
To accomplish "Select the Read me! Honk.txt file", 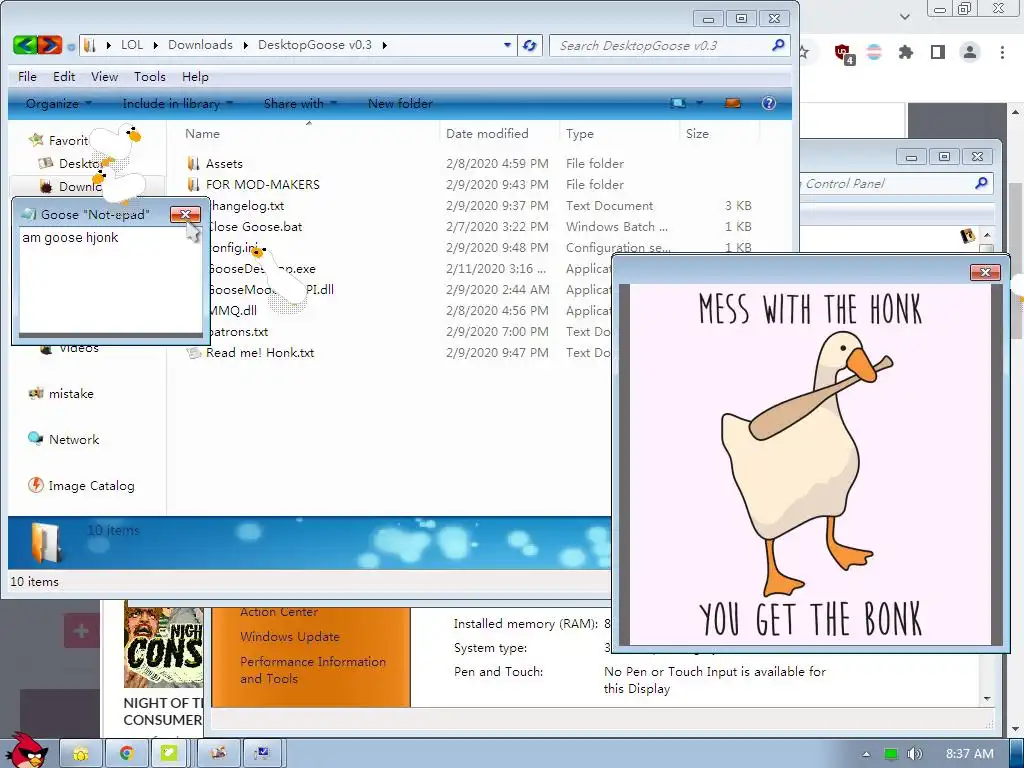I will pos(260,353).
